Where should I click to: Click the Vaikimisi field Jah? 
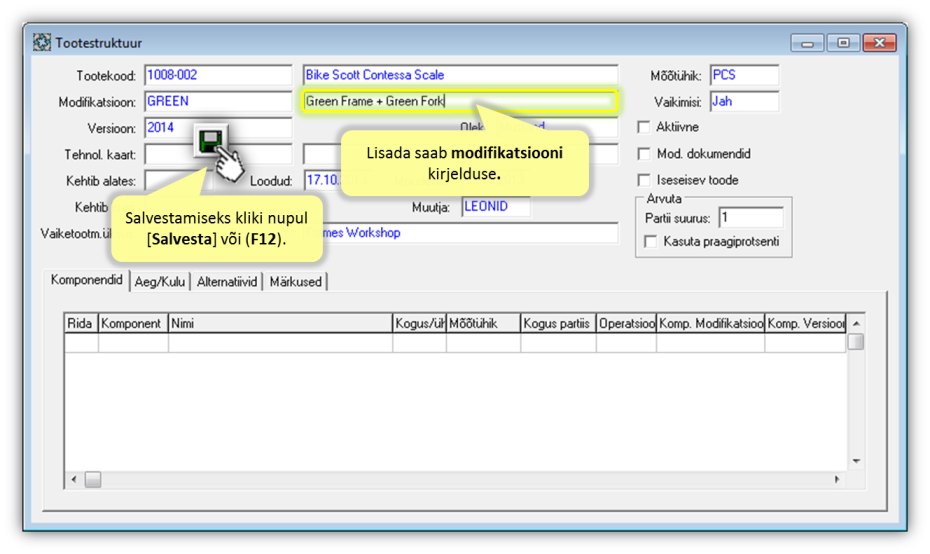click(744, 101)
